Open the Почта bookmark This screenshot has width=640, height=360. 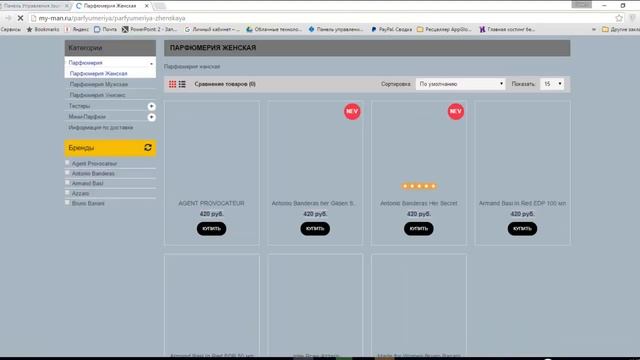tap(105, 29)
